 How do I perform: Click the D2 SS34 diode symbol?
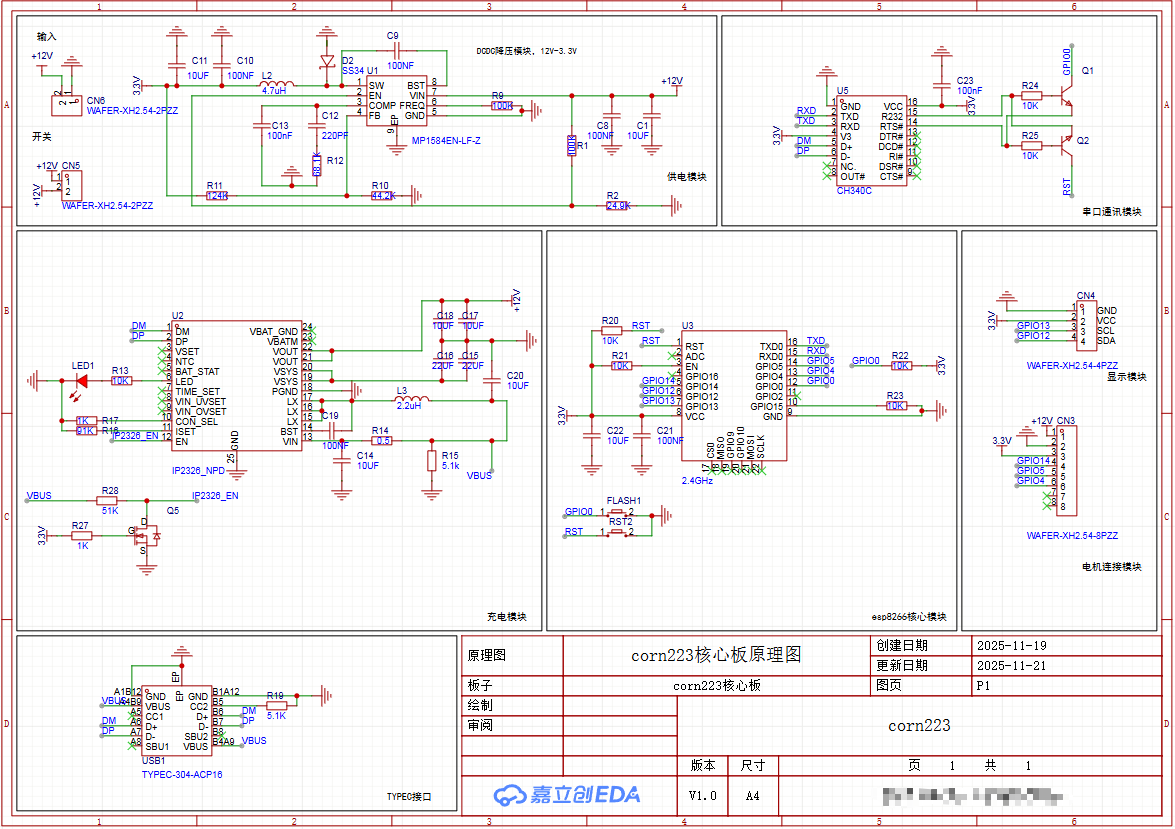click(326, 61)
